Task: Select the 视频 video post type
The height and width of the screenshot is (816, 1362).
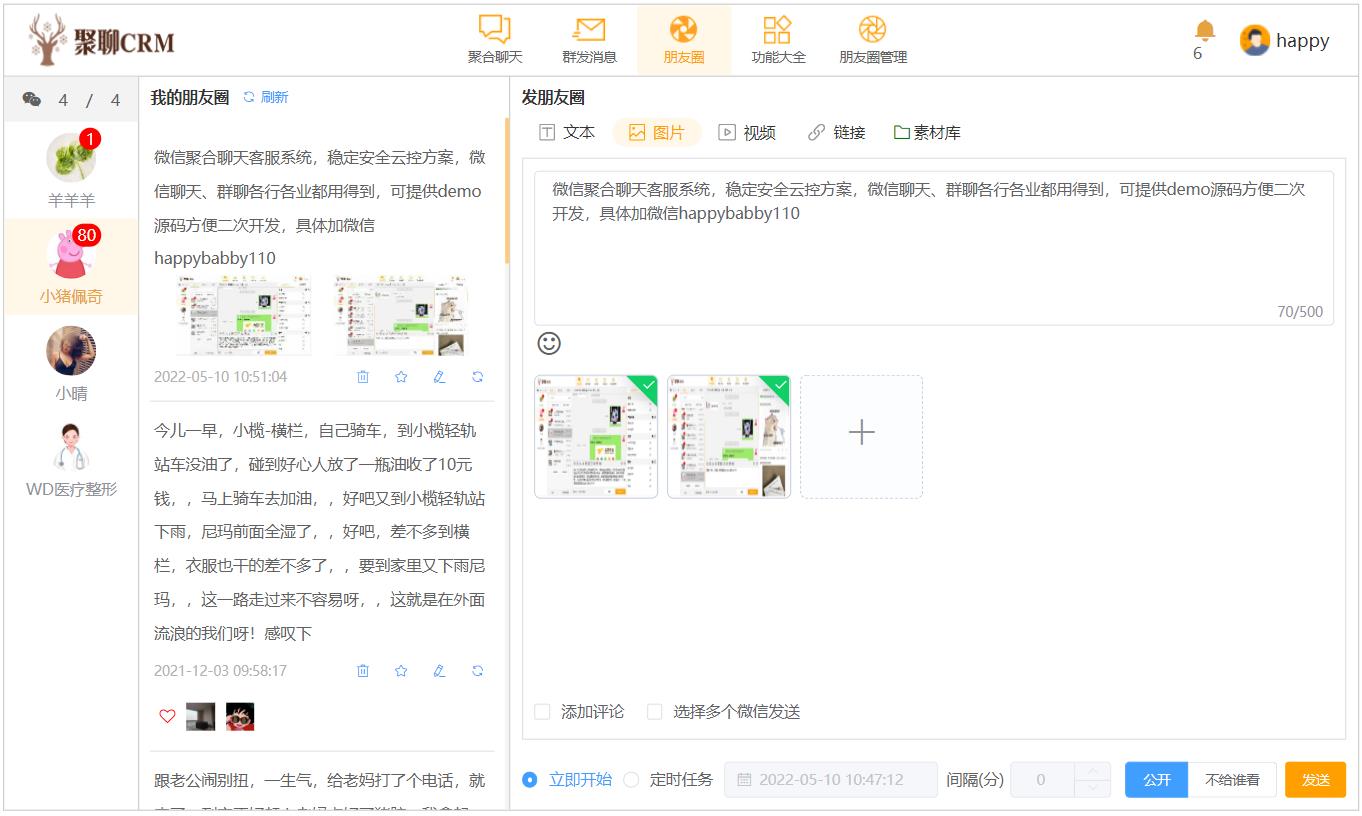Action: (x=747, y=132)
